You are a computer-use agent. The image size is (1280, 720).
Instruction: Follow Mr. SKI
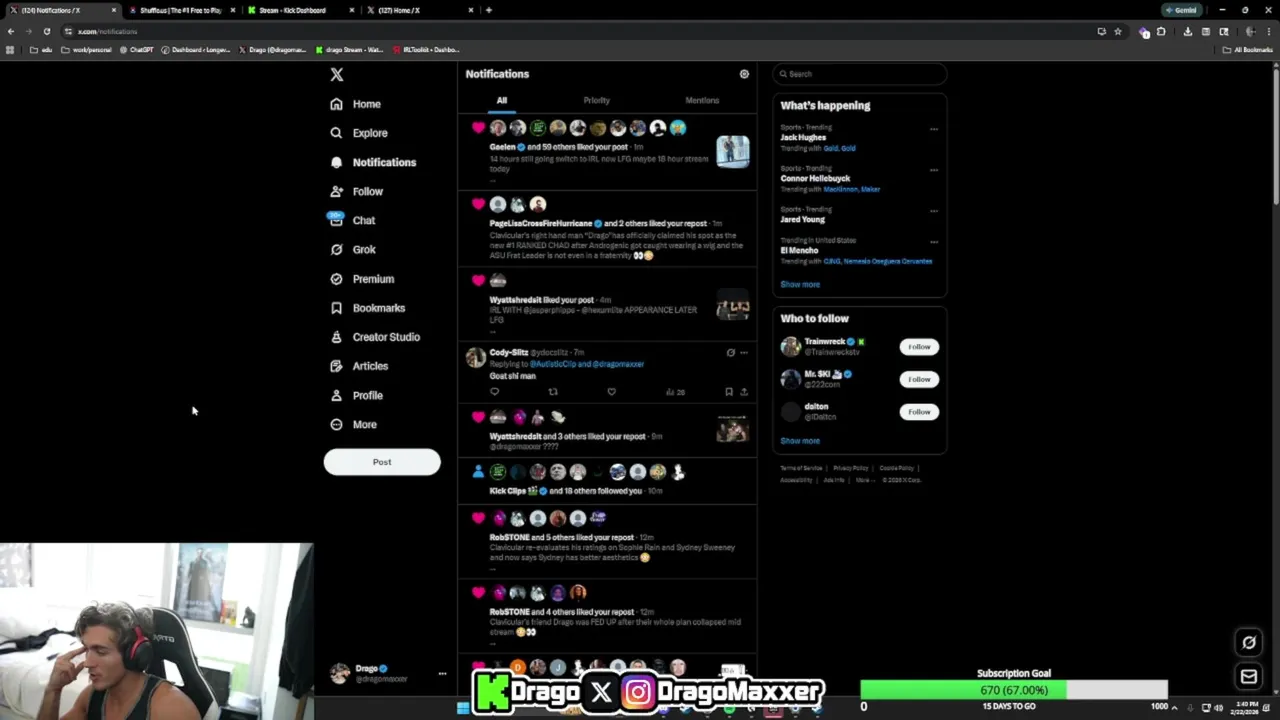pos(919,379)
